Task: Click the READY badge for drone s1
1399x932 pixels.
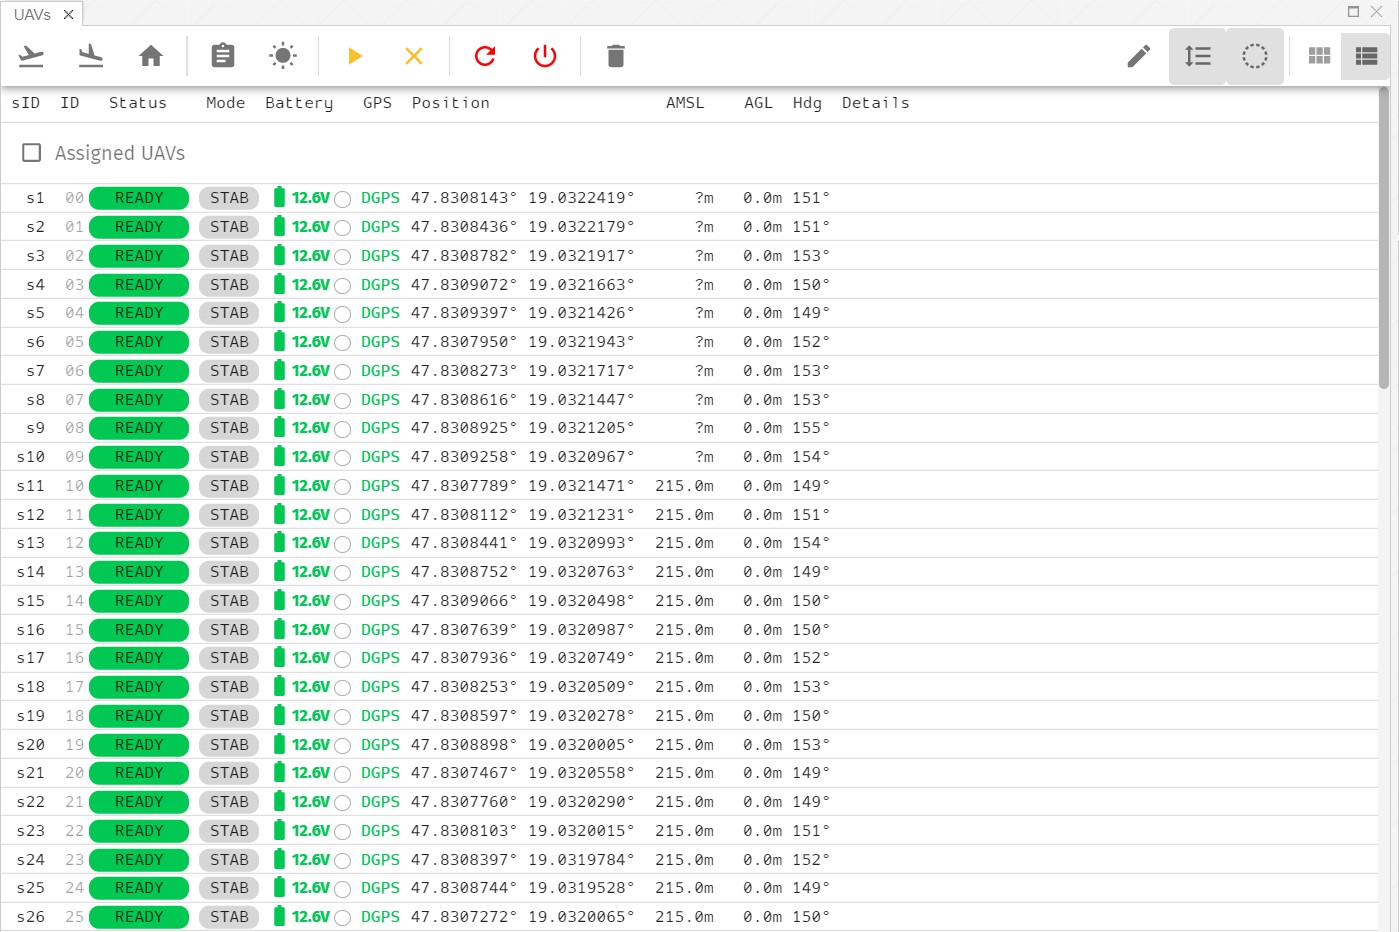Action: point(138,197)
